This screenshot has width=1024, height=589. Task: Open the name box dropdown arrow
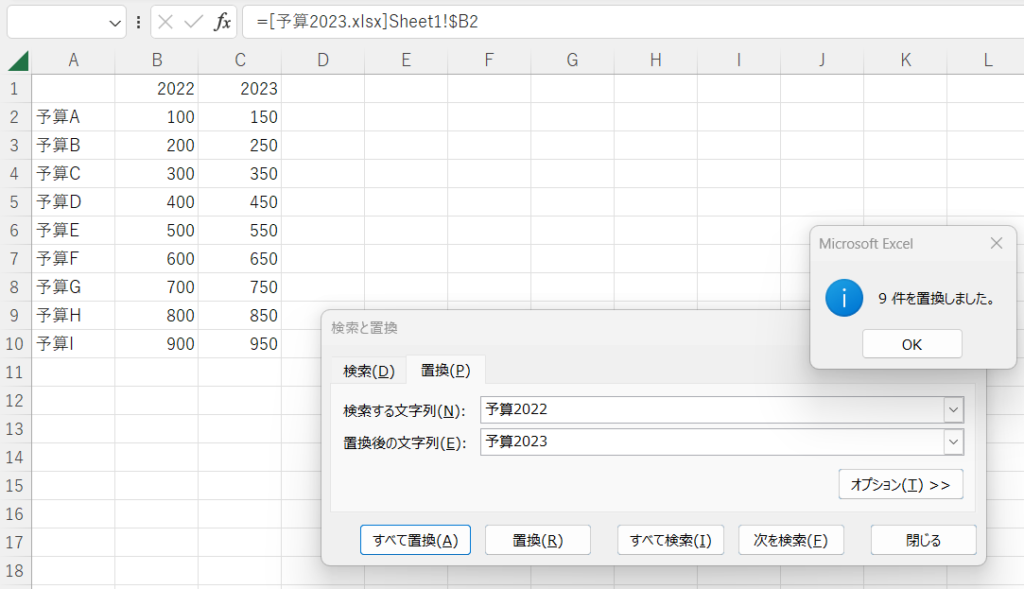pos(115,22)
